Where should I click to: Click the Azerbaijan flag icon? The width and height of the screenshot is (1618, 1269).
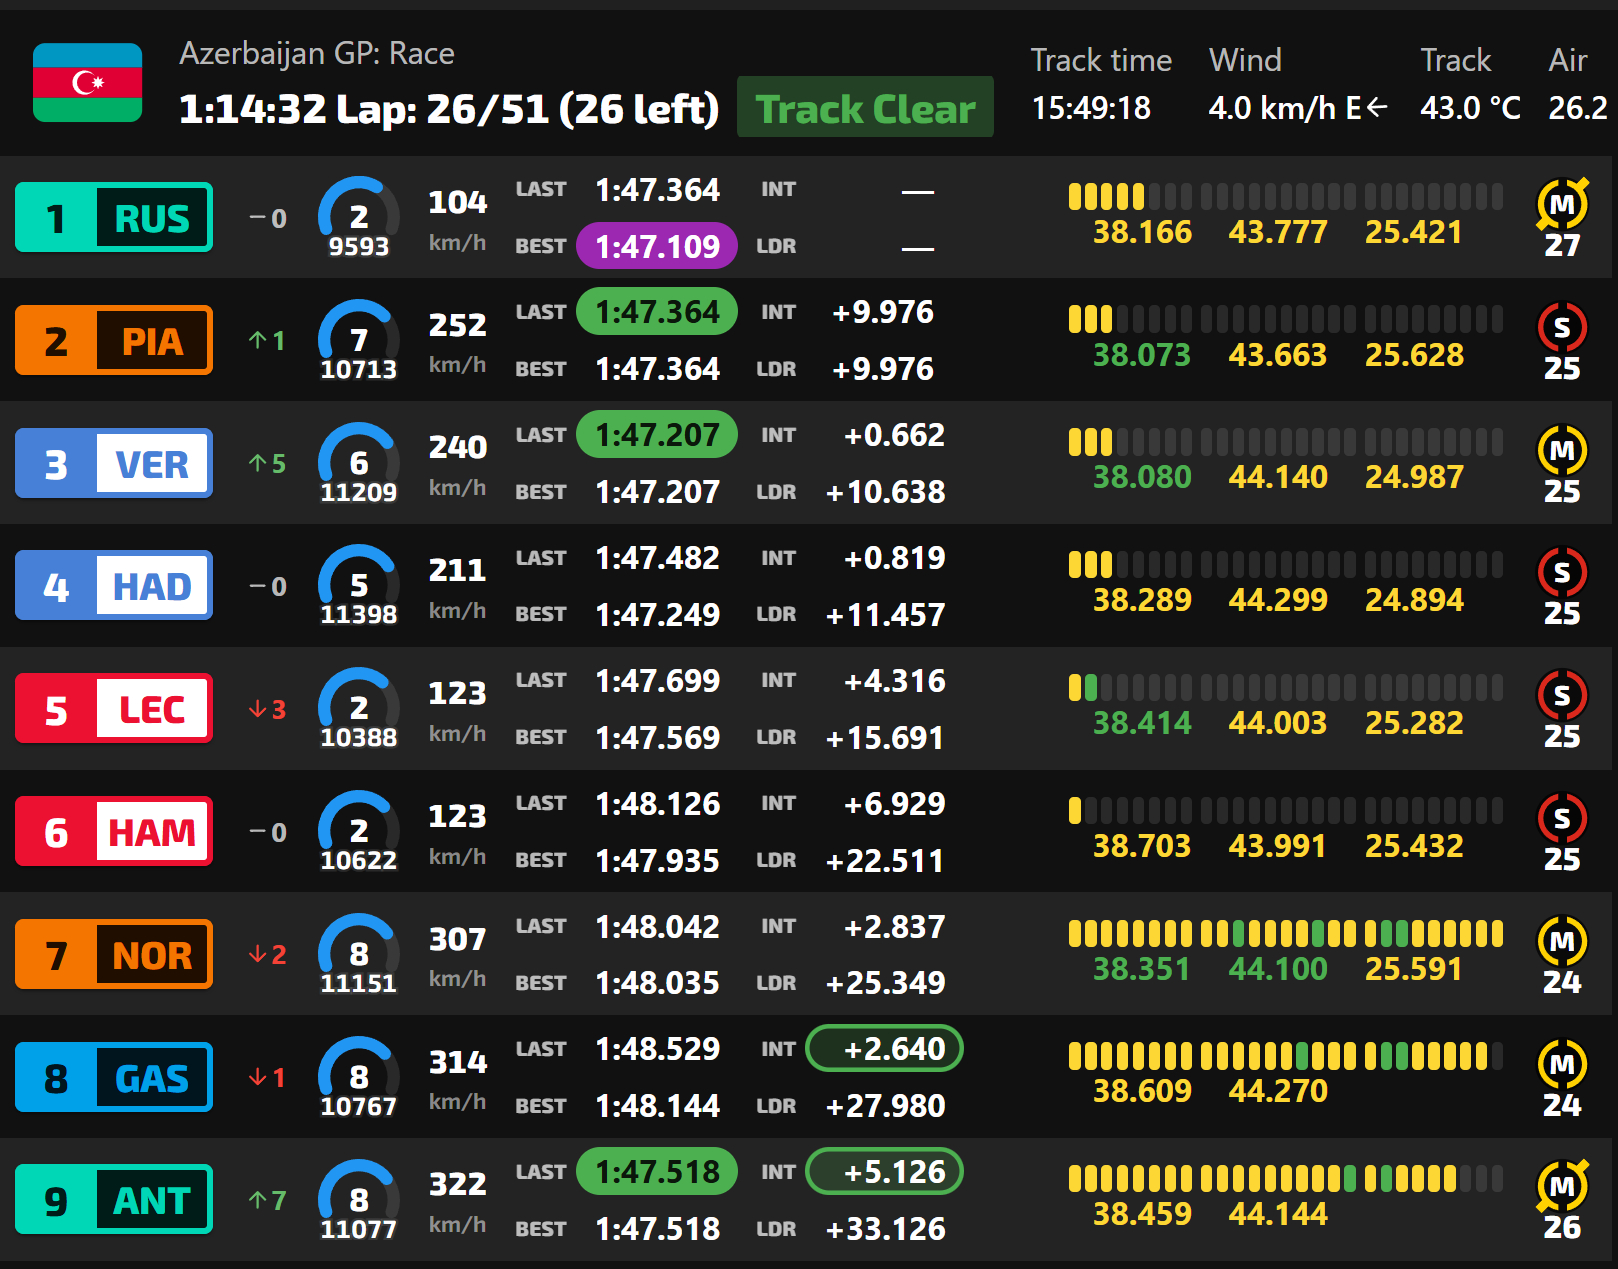pyautogui.click(x=87, y=82)
